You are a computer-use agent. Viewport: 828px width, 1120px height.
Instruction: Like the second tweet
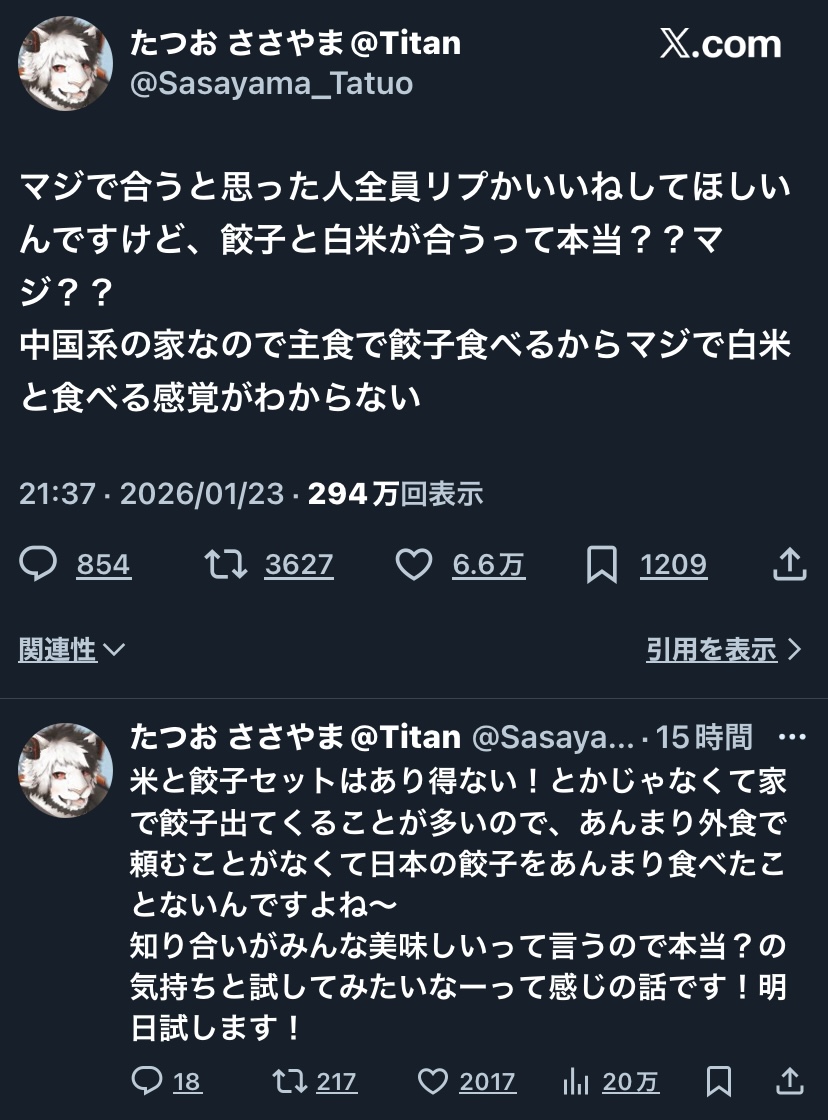[432, 1081]
